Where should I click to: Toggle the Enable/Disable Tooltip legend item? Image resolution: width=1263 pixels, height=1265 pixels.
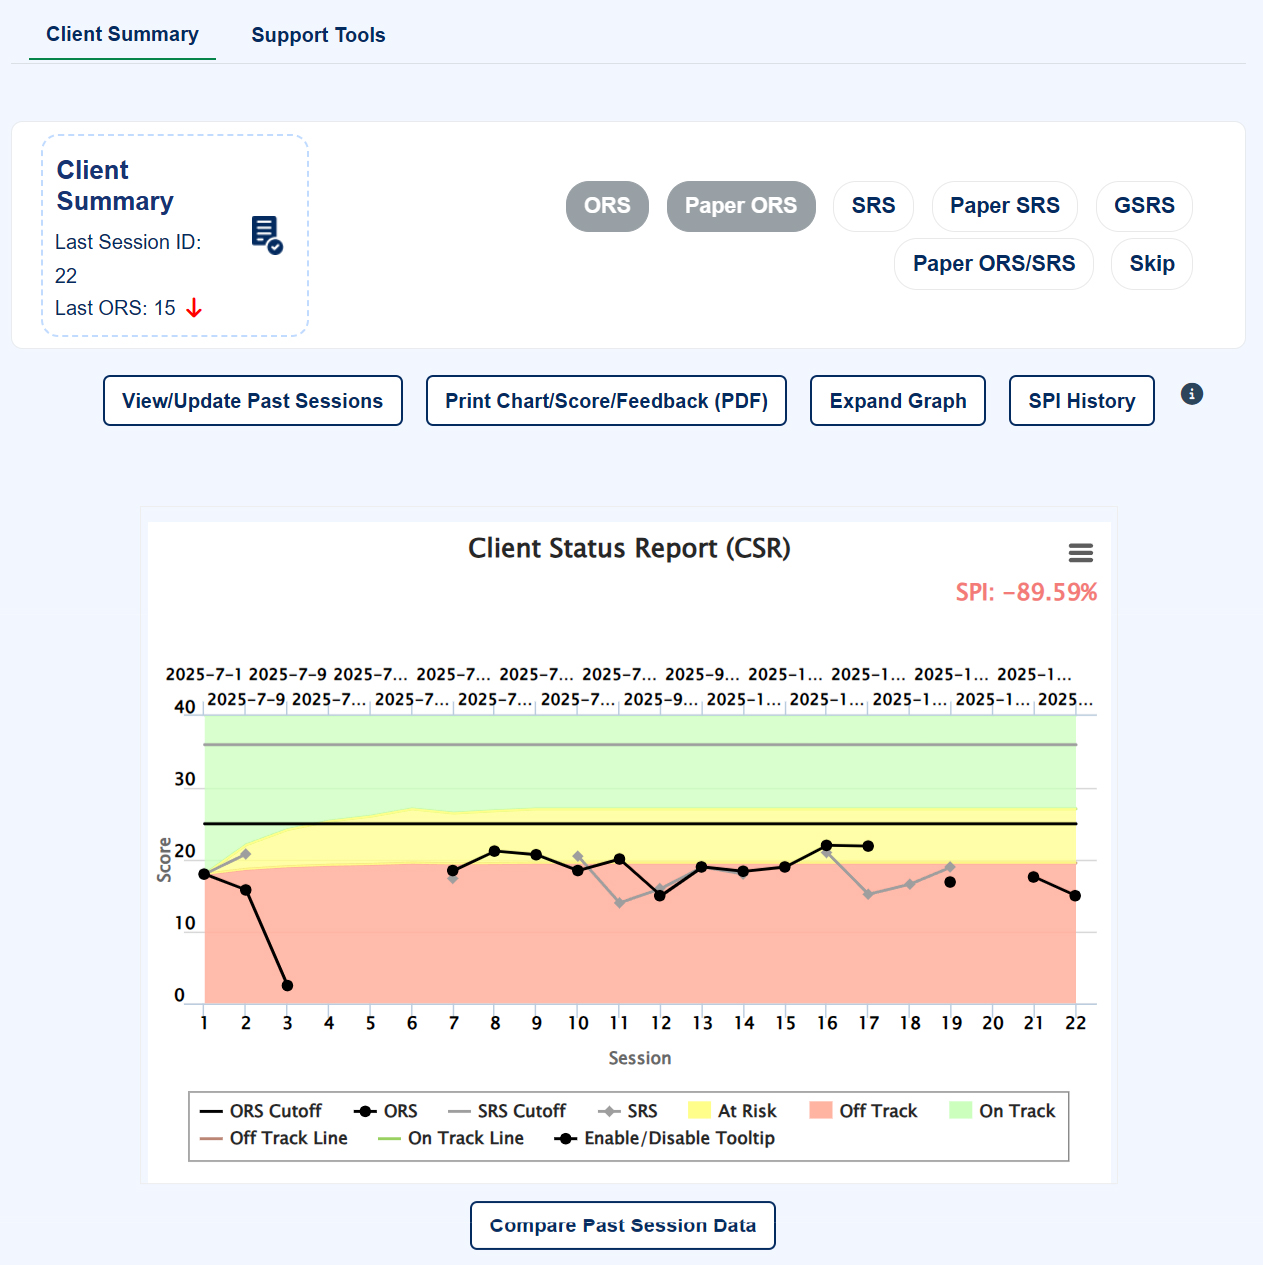coord(666,1138)
